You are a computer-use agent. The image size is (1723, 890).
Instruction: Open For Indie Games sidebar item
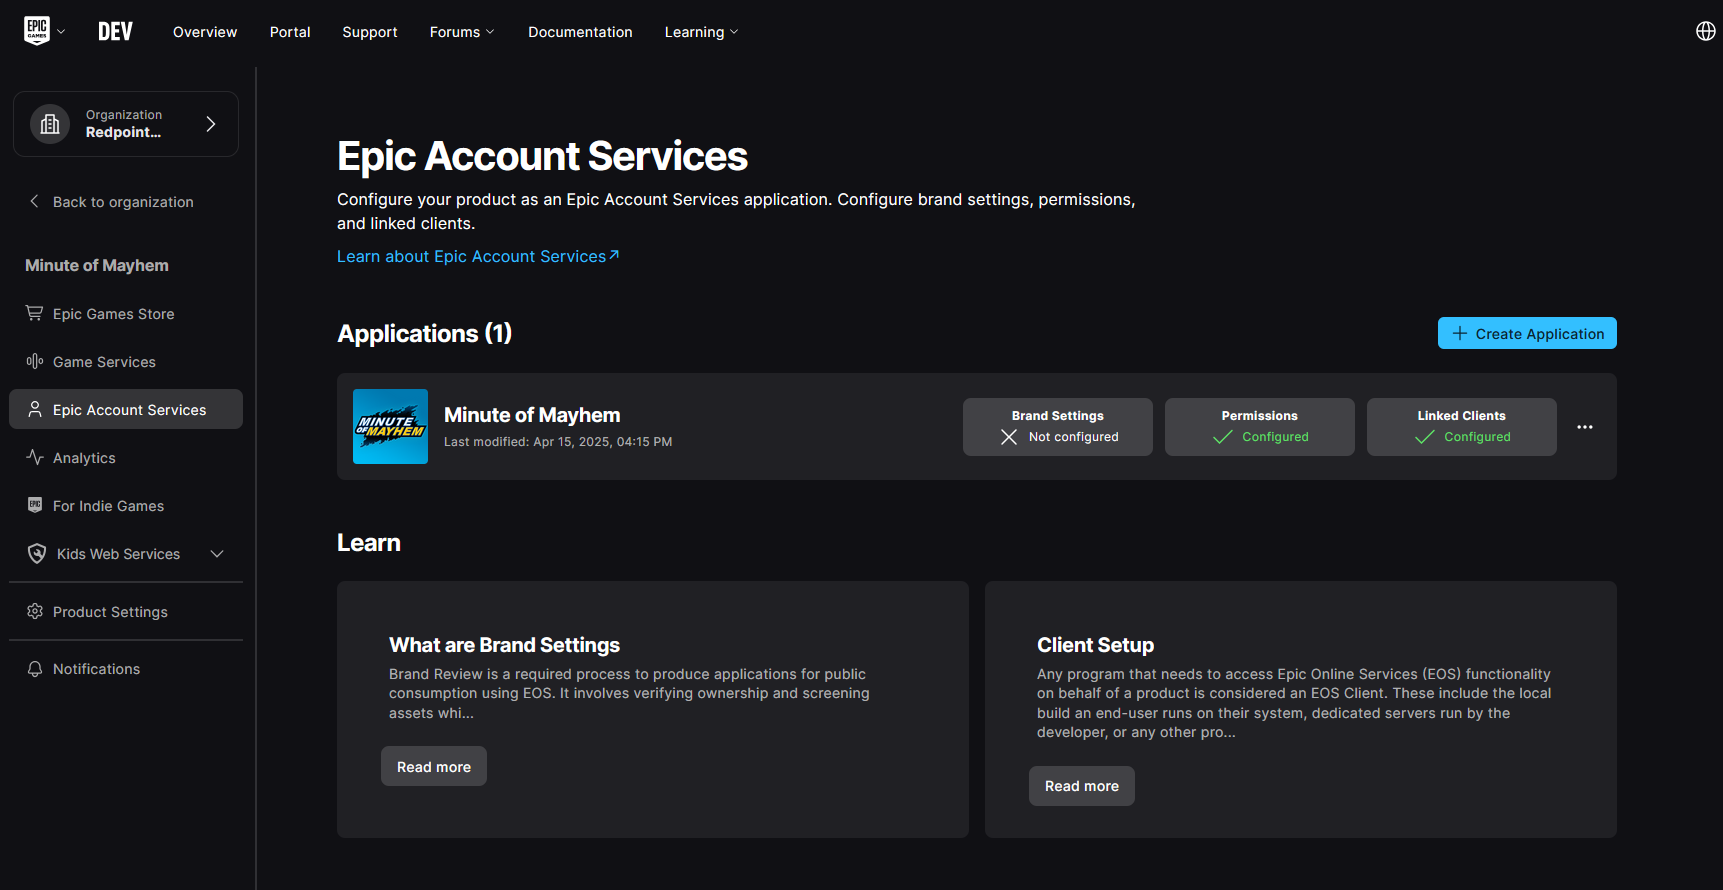126,506
